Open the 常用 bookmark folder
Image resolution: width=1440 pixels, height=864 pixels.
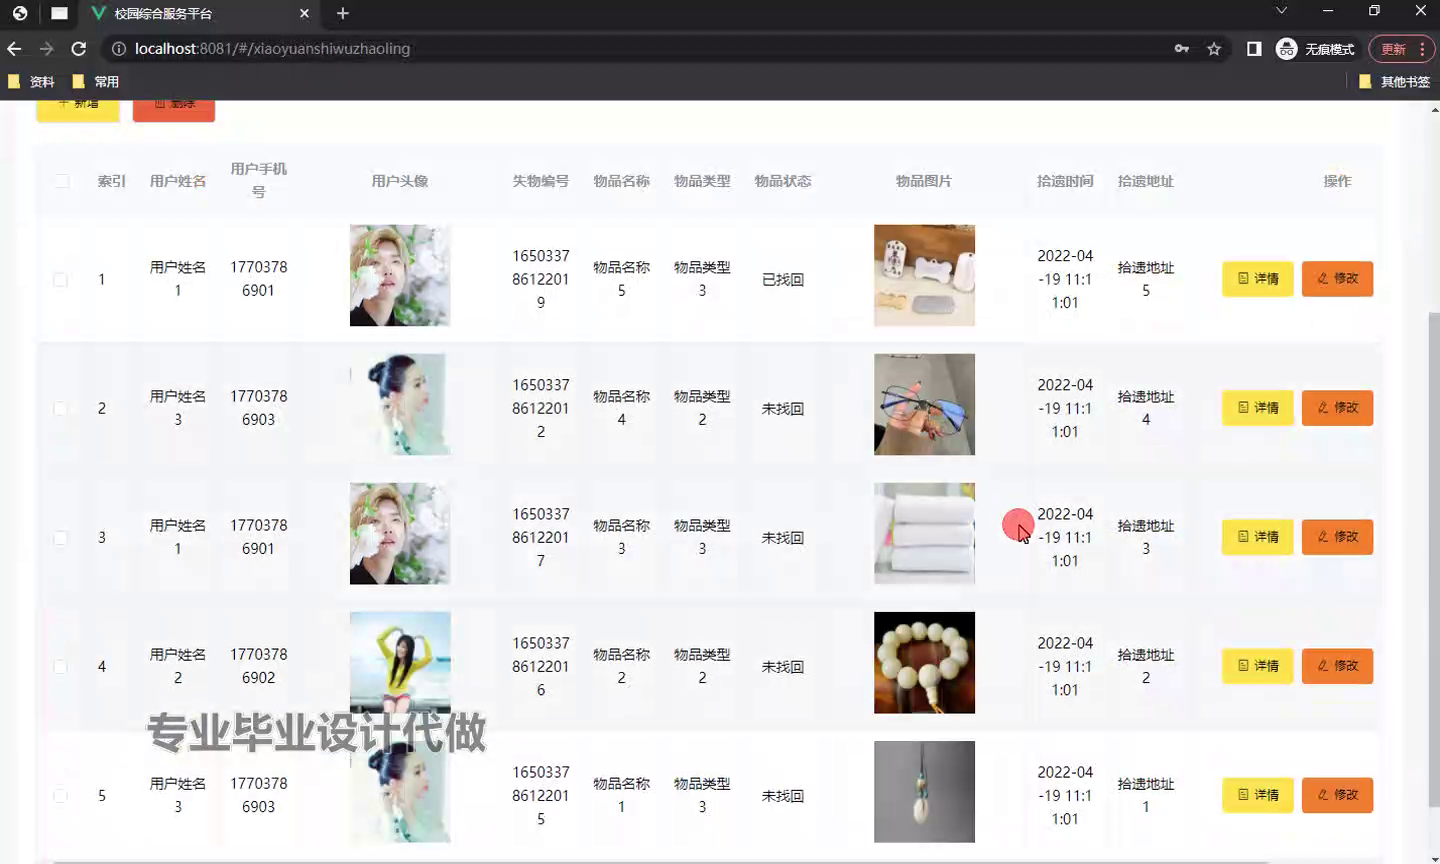tap(96, 82)
